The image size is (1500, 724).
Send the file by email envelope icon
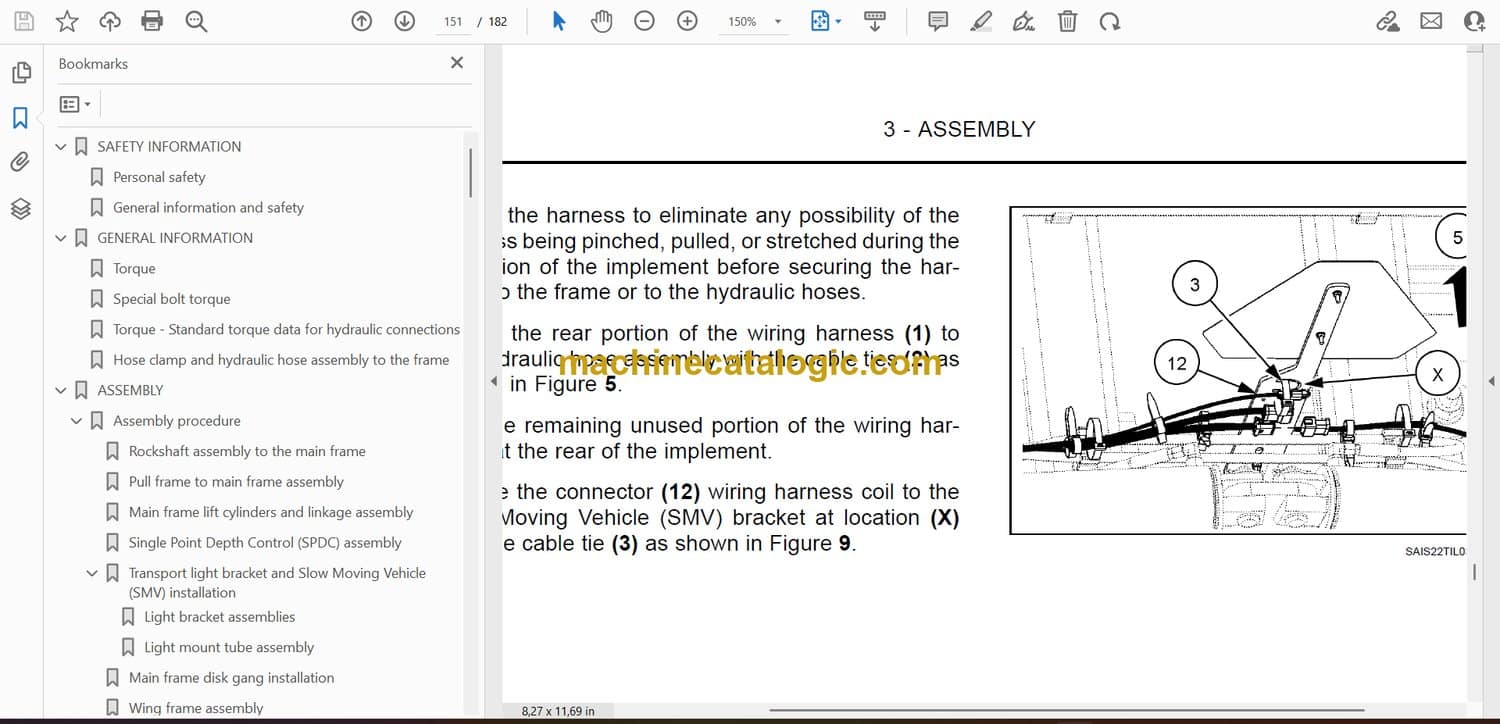[1431, 21]
